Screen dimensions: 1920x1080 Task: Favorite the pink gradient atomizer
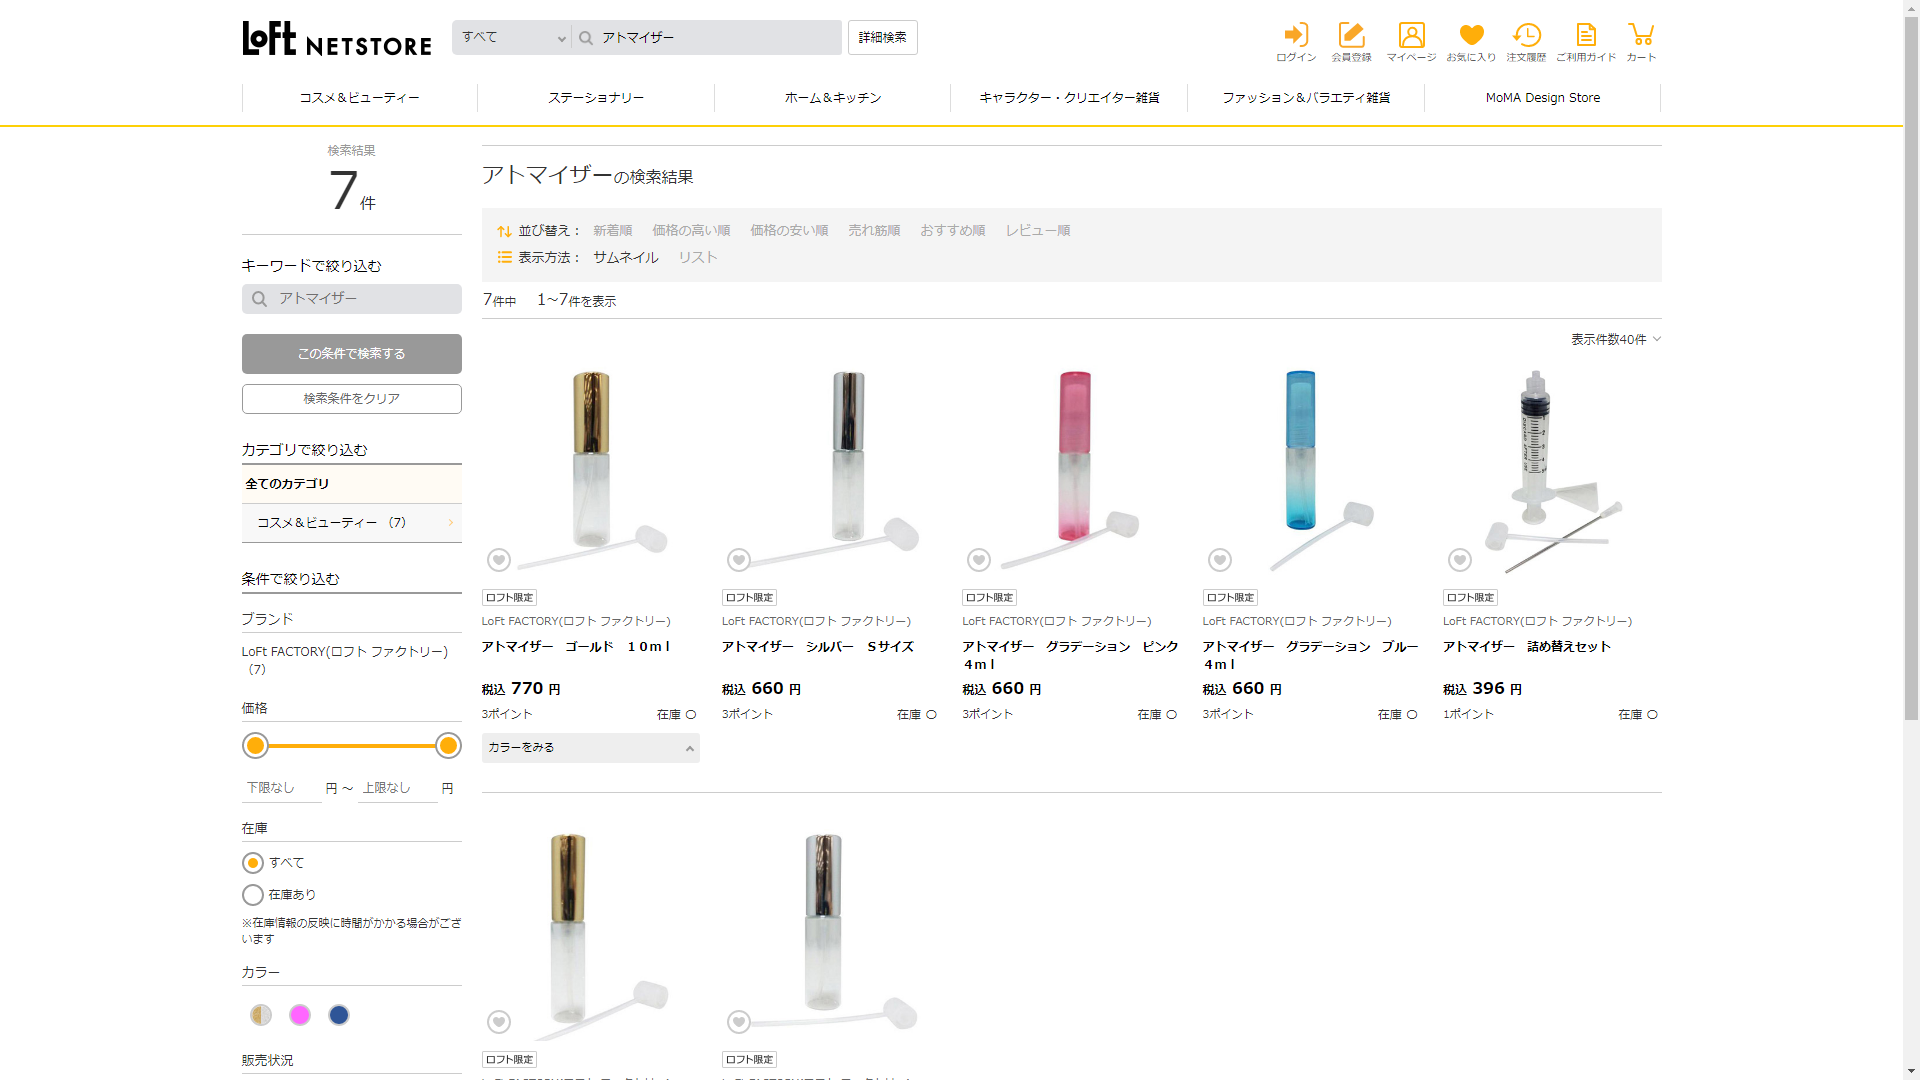click(979, 560)
